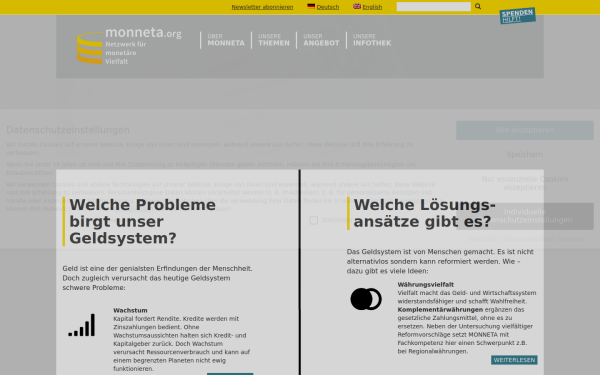Click the German flag icon

click(311, 6)
